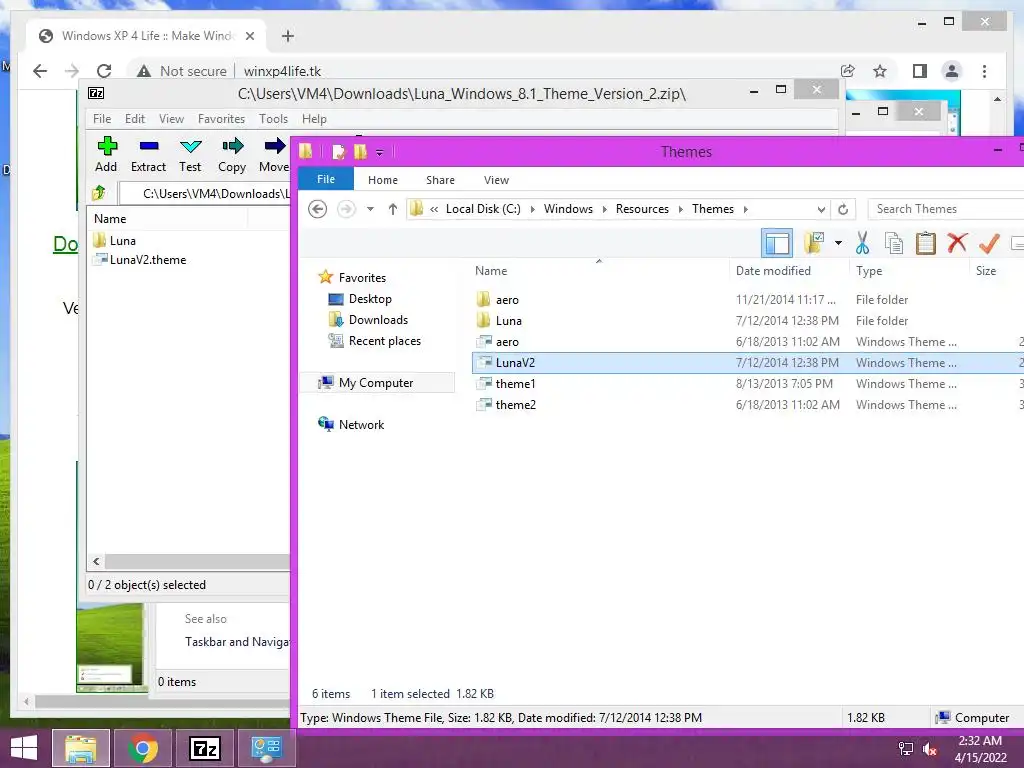The height and width of the screenshot is (768, 1024).
Task: Open Customize Quick Access Toolbar dropdown
Action: point(379,153)
